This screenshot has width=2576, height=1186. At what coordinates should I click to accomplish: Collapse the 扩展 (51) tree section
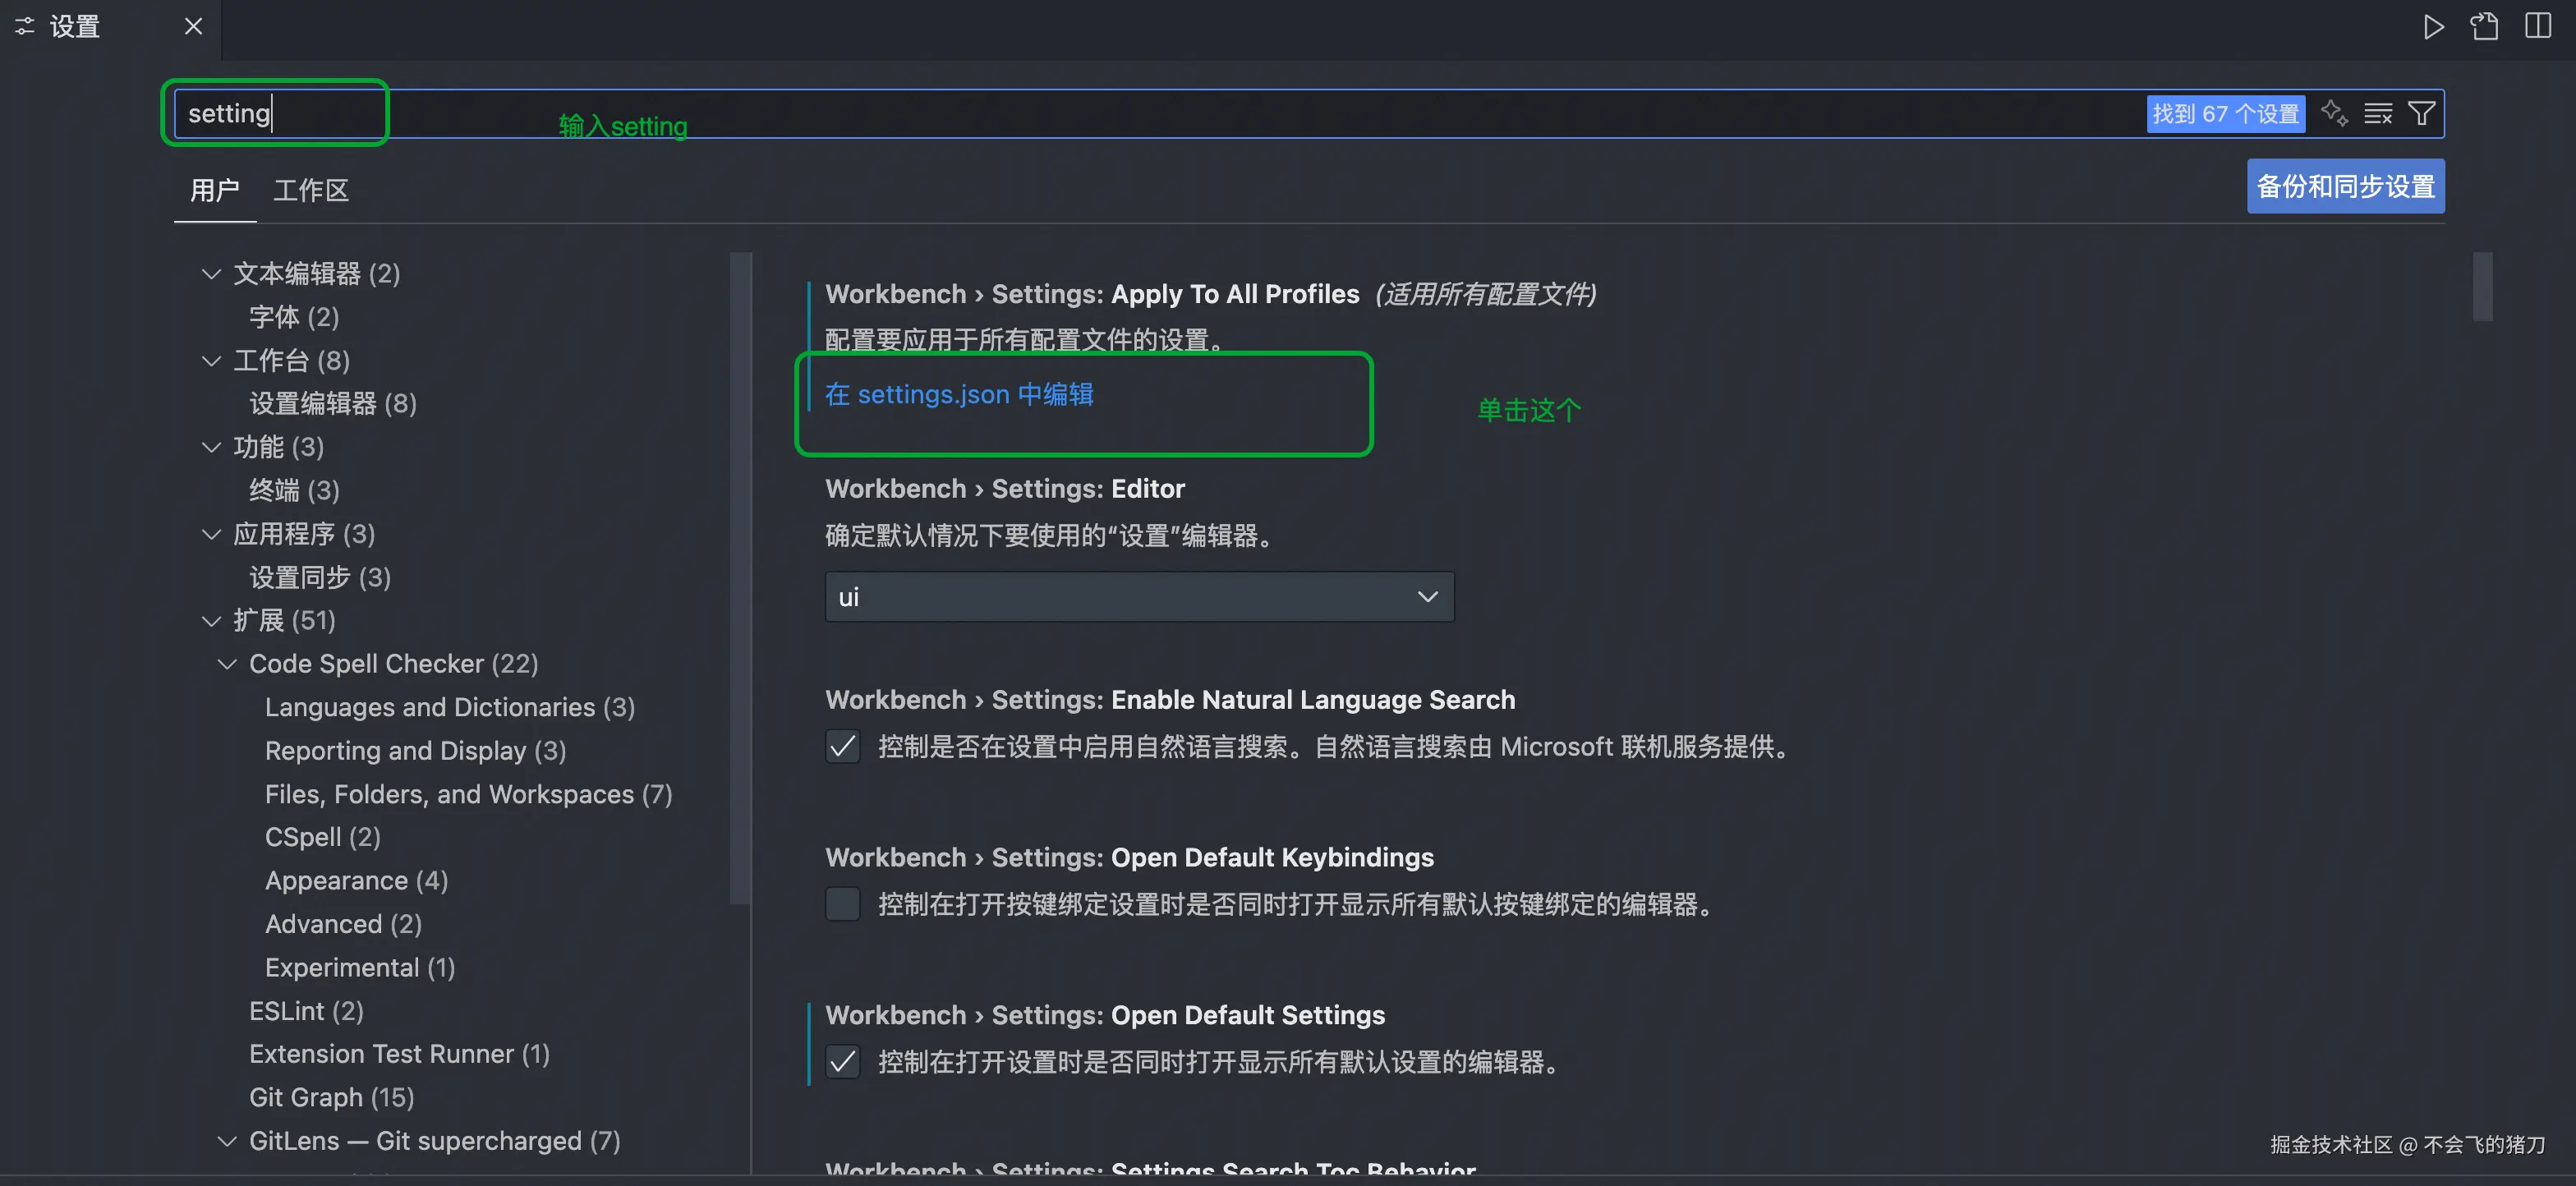[x=211, y=621]
